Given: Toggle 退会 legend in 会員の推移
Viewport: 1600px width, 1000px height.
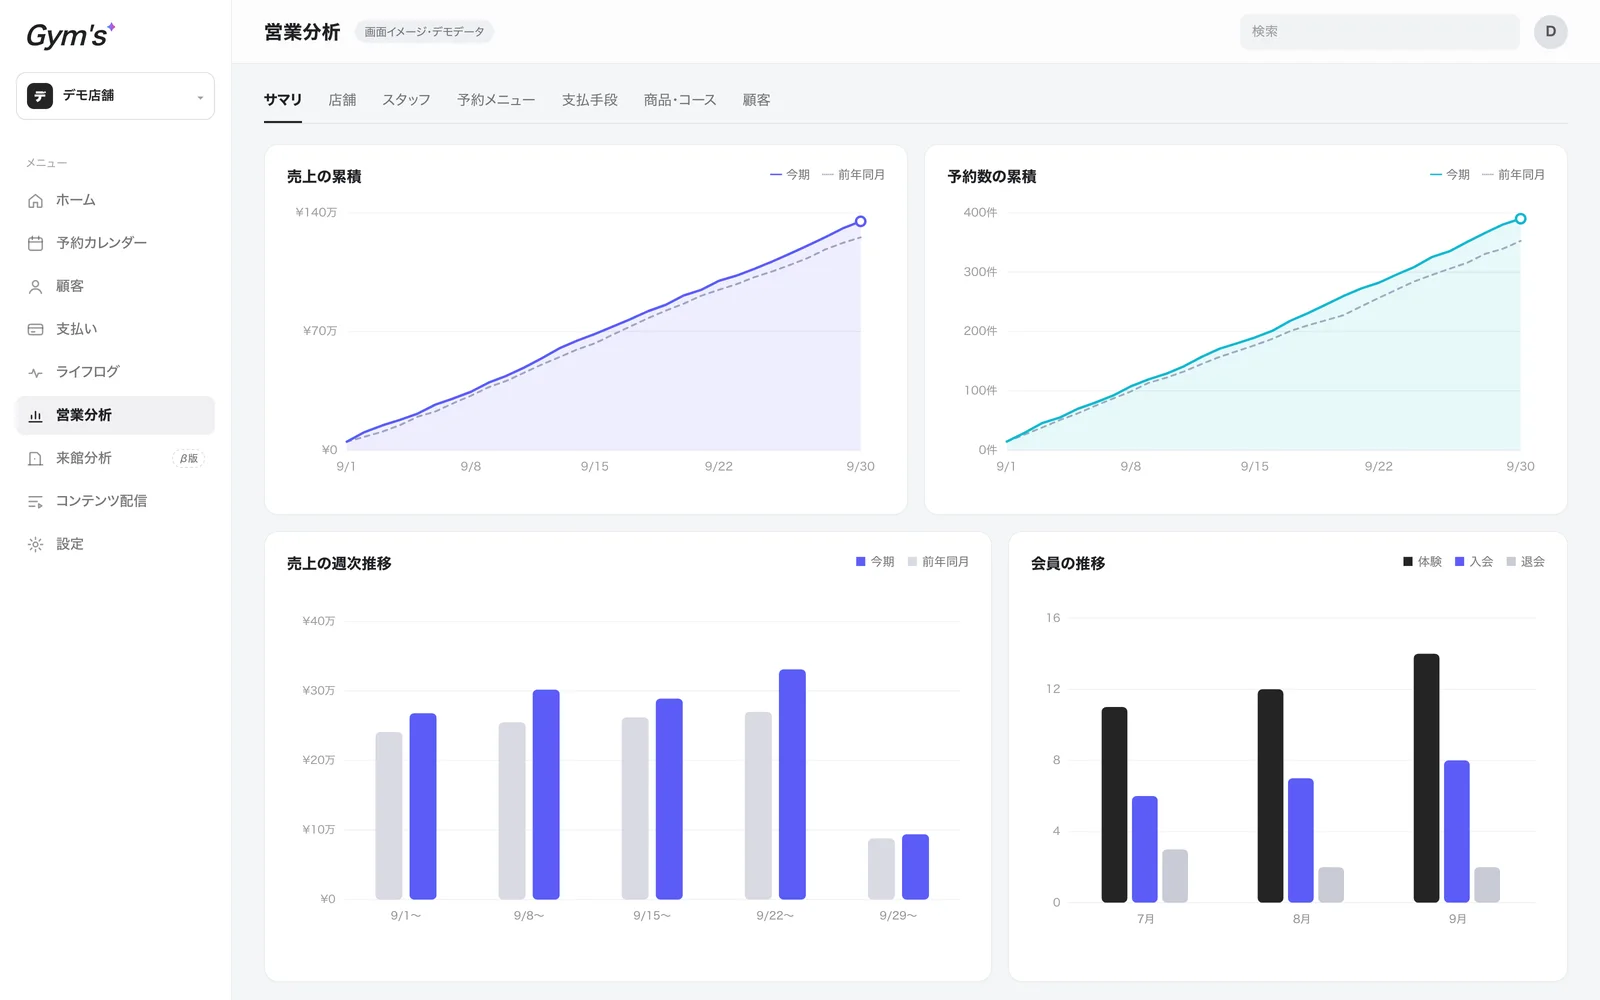Looking at the screenshot, I should tap(1526, 562).
